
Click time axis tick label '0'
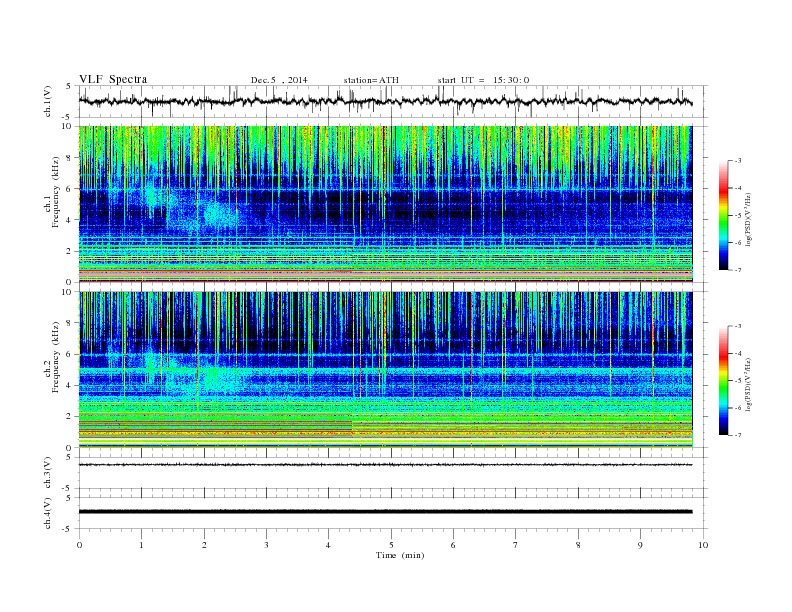(79, 545)
